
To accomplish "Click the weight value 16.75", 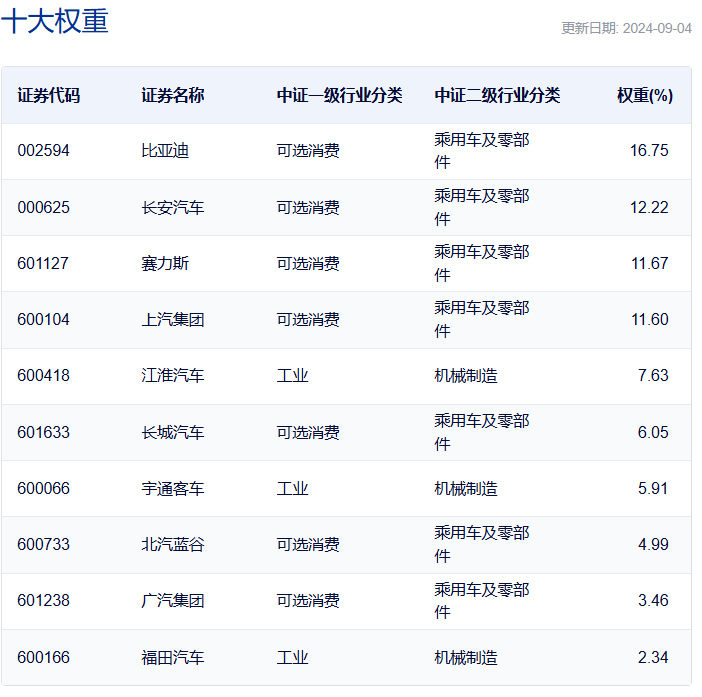I will pyautogui.click(x=649, y=150).
